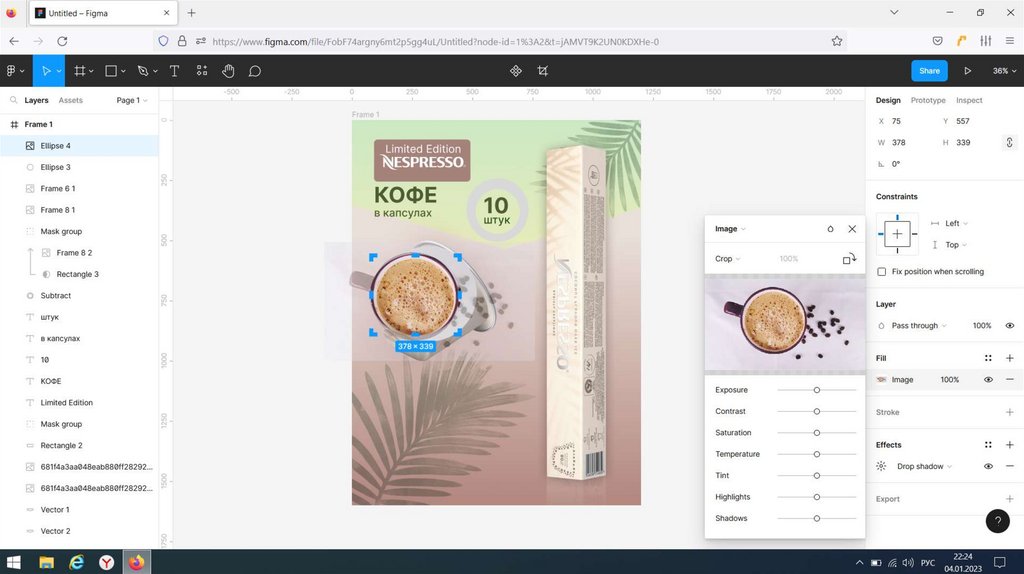Image resolution: width=1024 pixels, height=574 pixels.
Task: Adjust the Exposure slider
Action: [816, 390]
